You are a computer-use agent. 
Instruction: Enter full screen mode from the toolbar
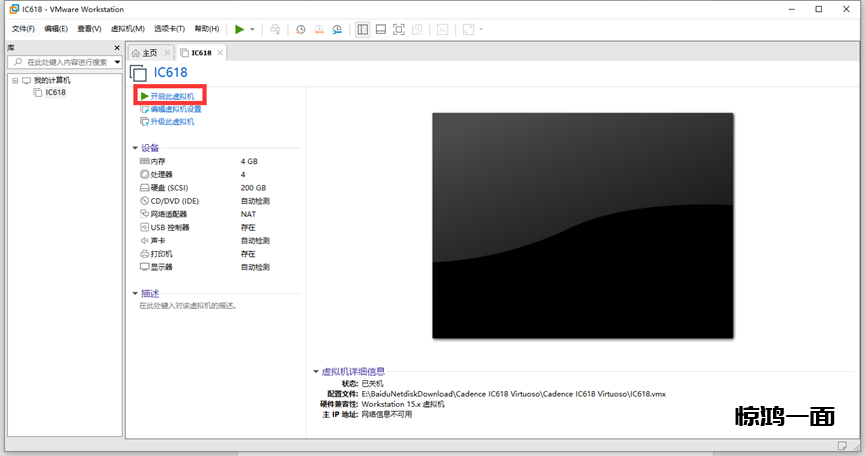click(399, 29)
